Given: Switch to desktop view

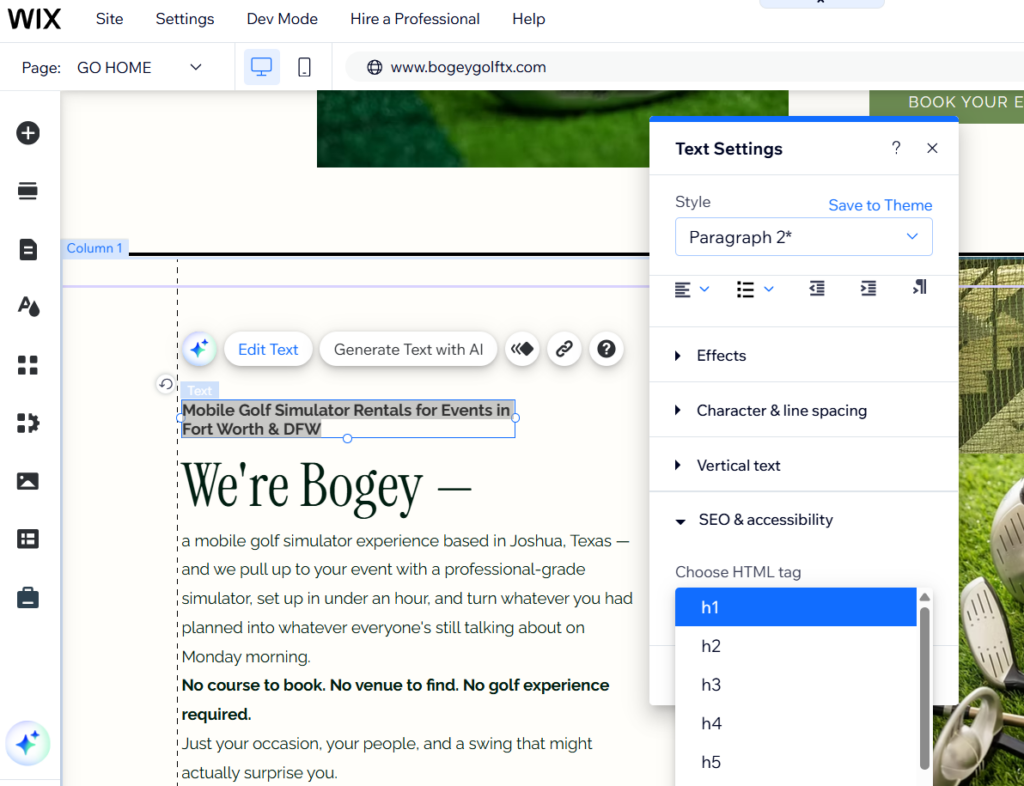Looking at the screenshot, I should coord(262,67).
